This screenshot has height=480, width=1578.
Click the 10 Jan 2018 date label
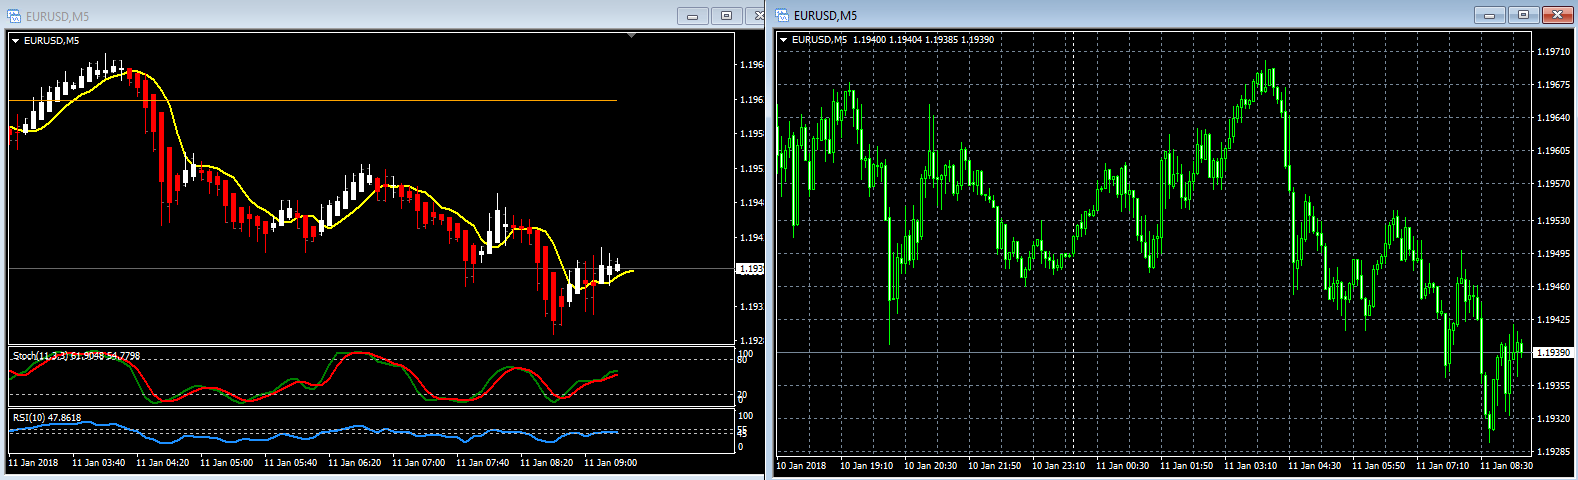[x=801, y=466]
